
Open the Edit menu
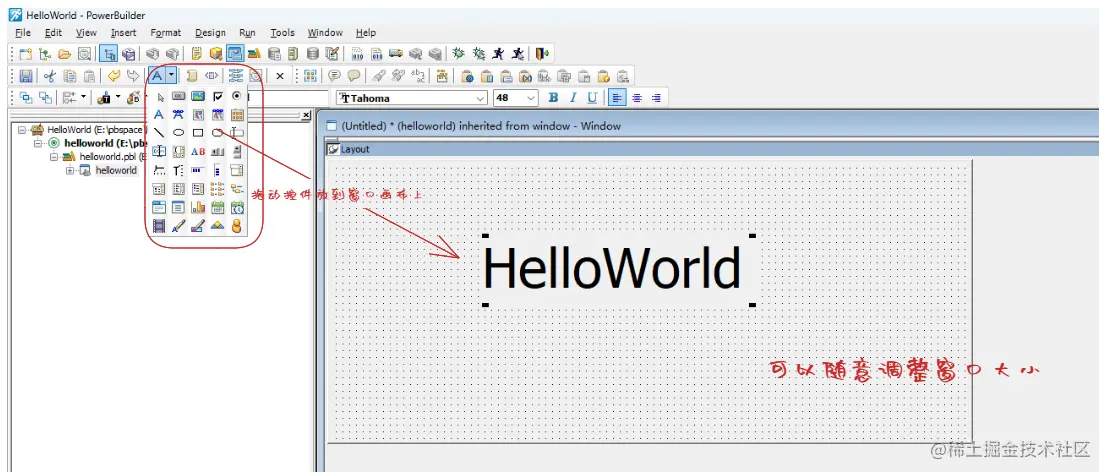(x=54, y=32)
